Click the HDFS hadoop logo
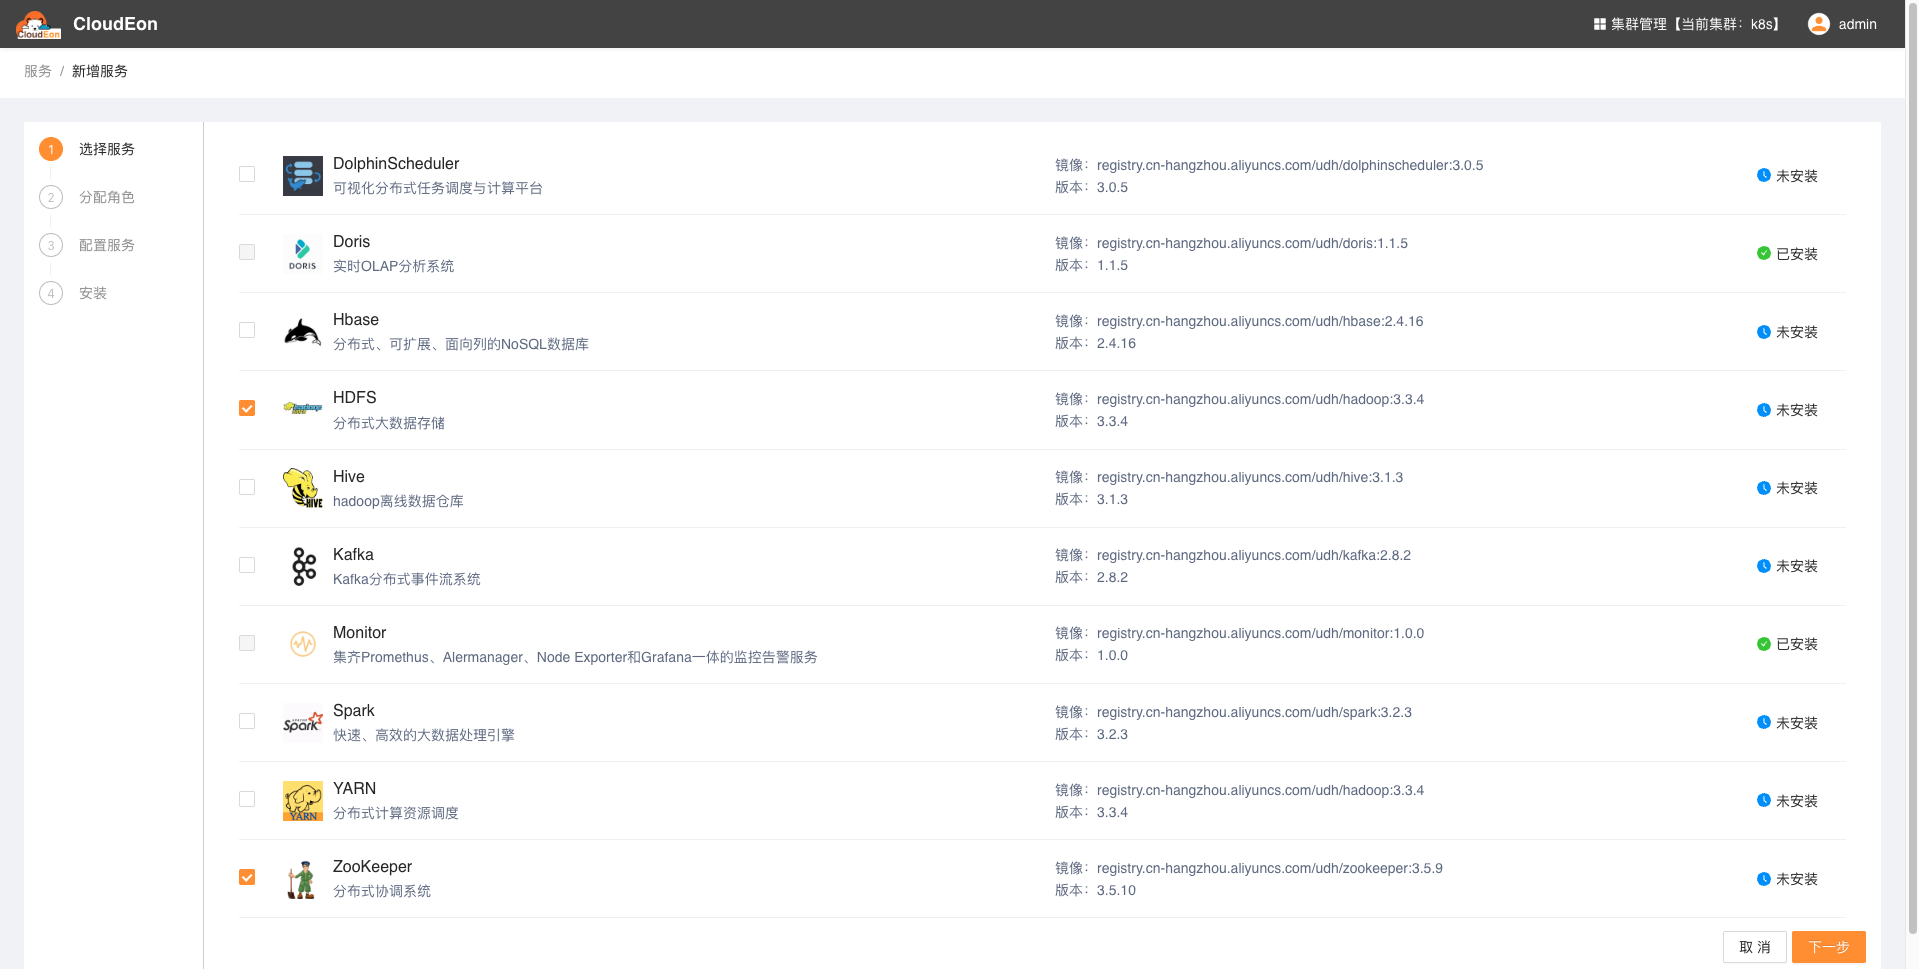This screenshot has height=969, width=1919. pos(303,408)
